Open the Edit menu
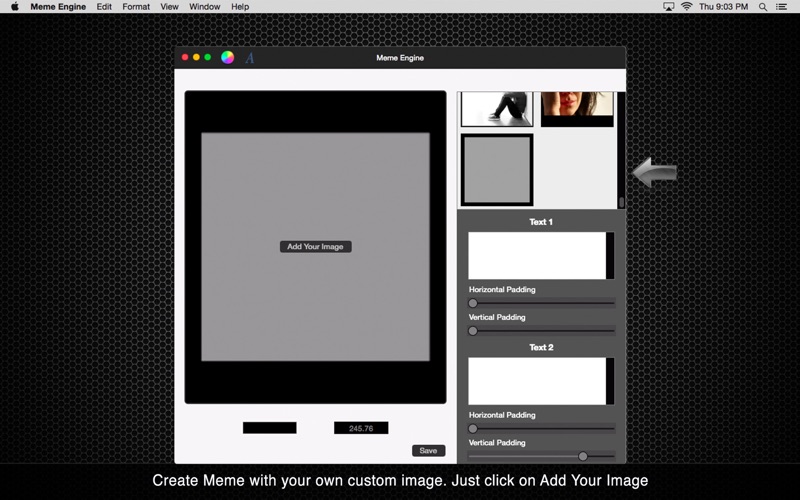This screenshot has width=800, height=500. (104, 7)
